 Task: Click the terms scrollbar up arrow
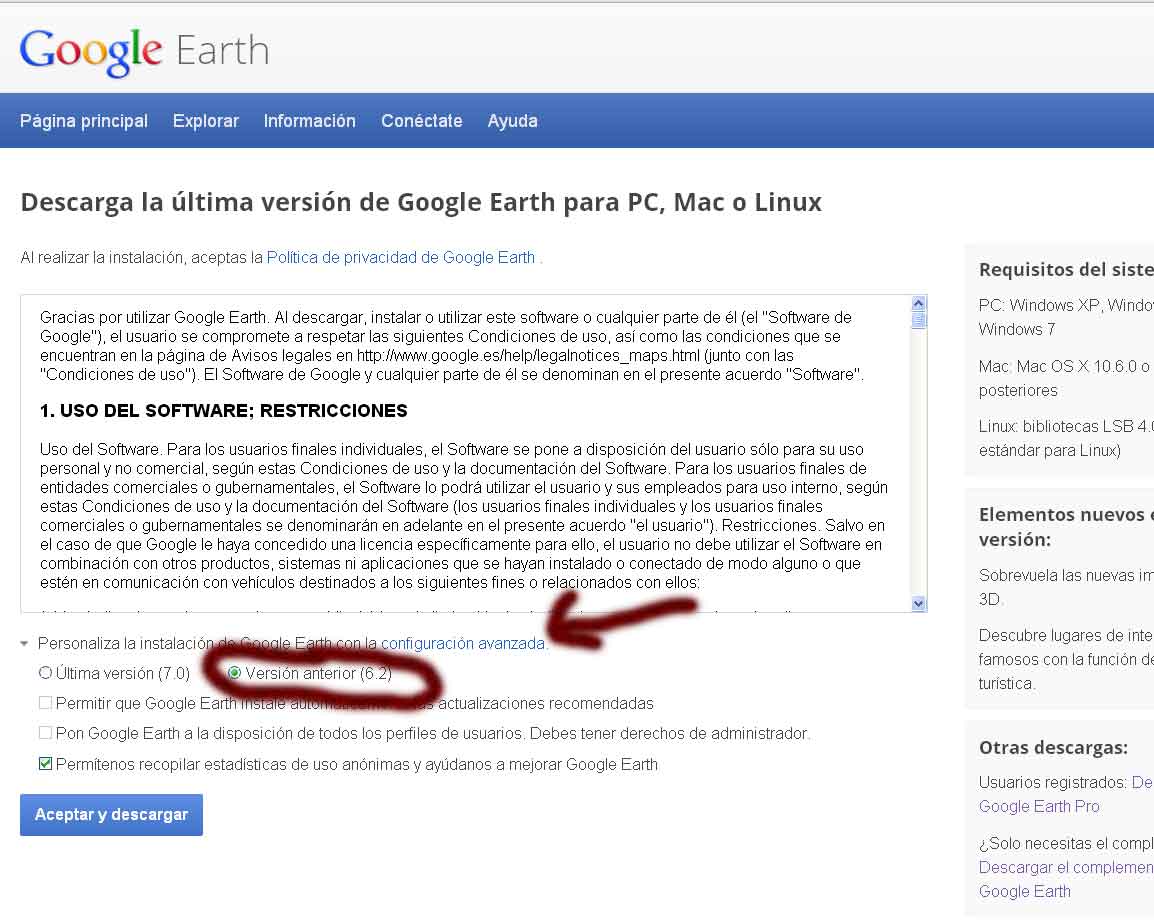pyautogui.click(x=918, y=303)
